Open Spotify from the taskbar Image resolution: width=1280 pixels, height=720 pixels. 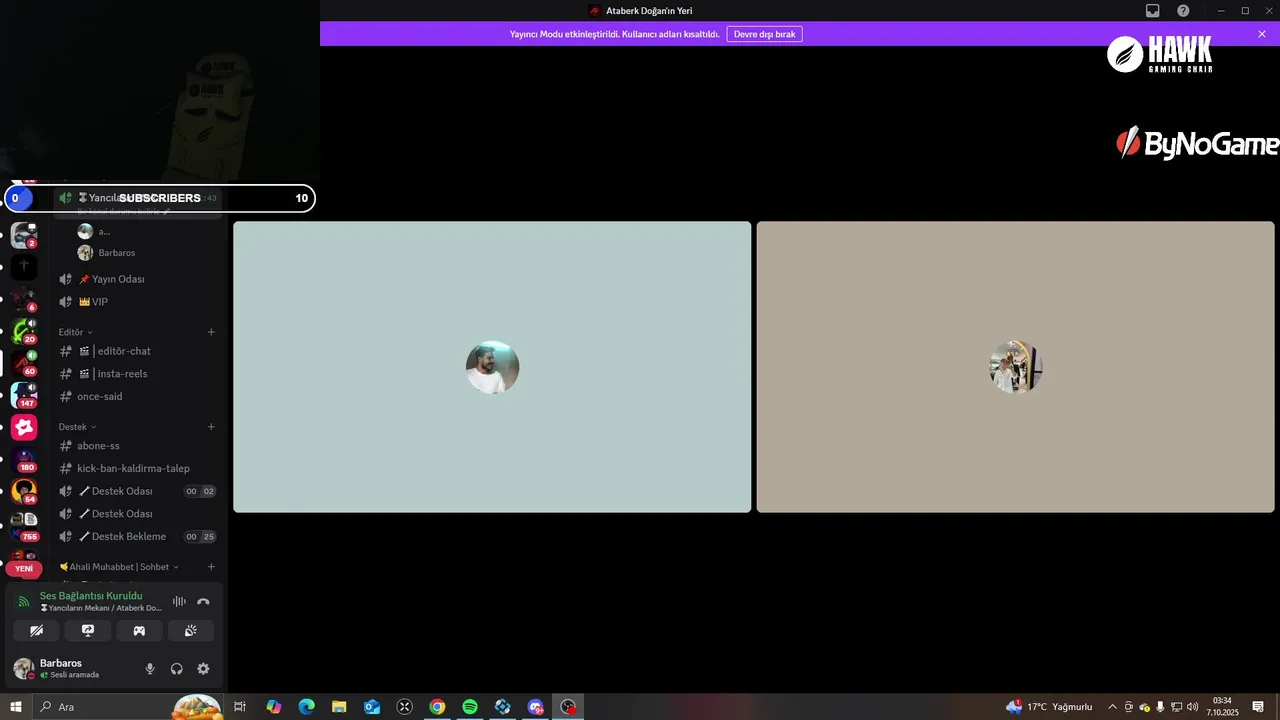point(470,707)
